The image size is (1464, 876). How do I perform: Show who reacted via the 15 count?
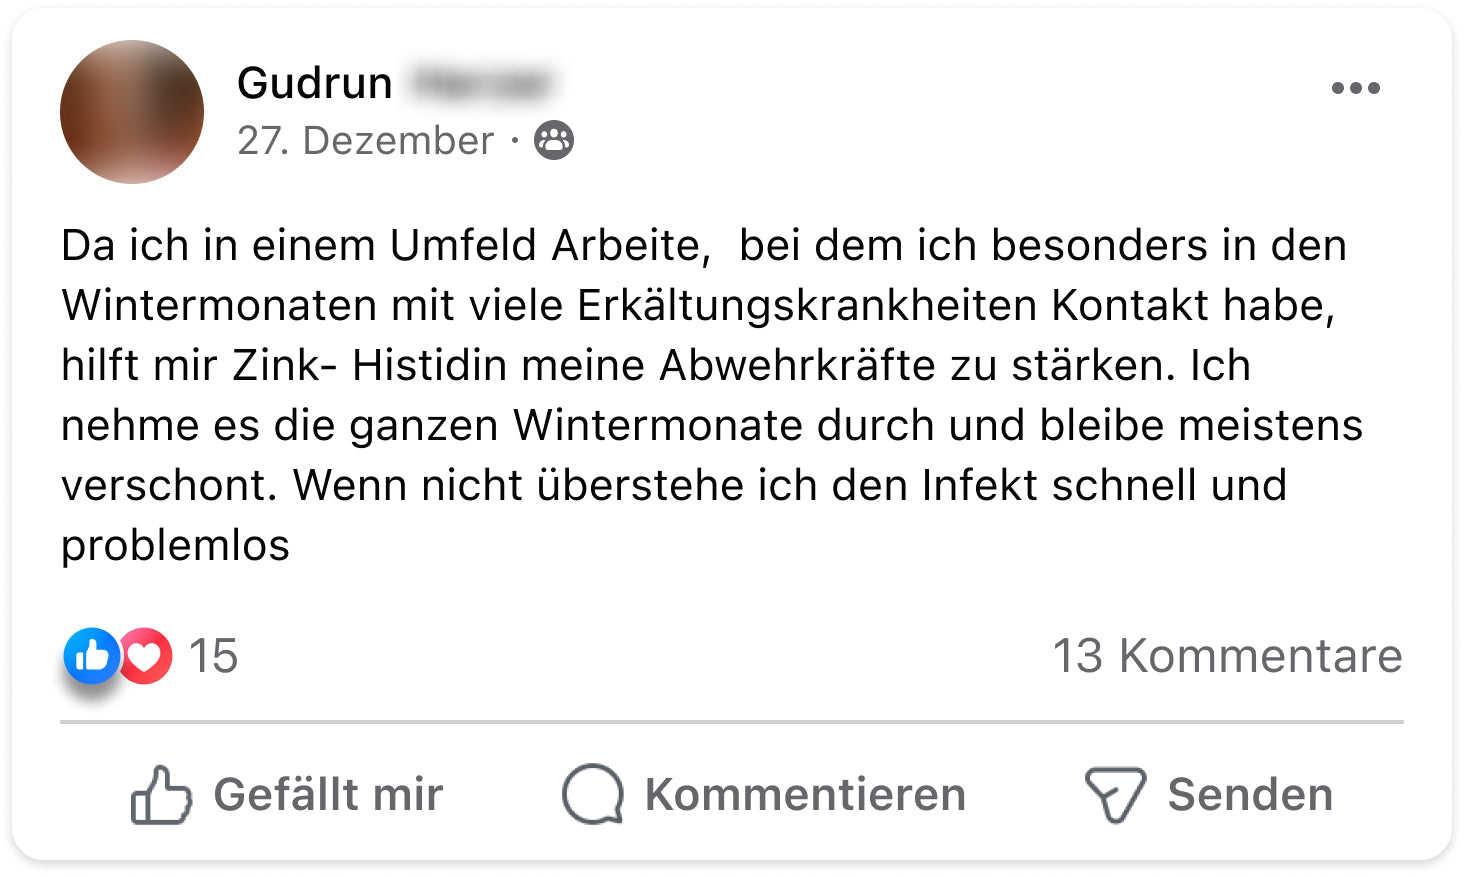click(213, 656)
